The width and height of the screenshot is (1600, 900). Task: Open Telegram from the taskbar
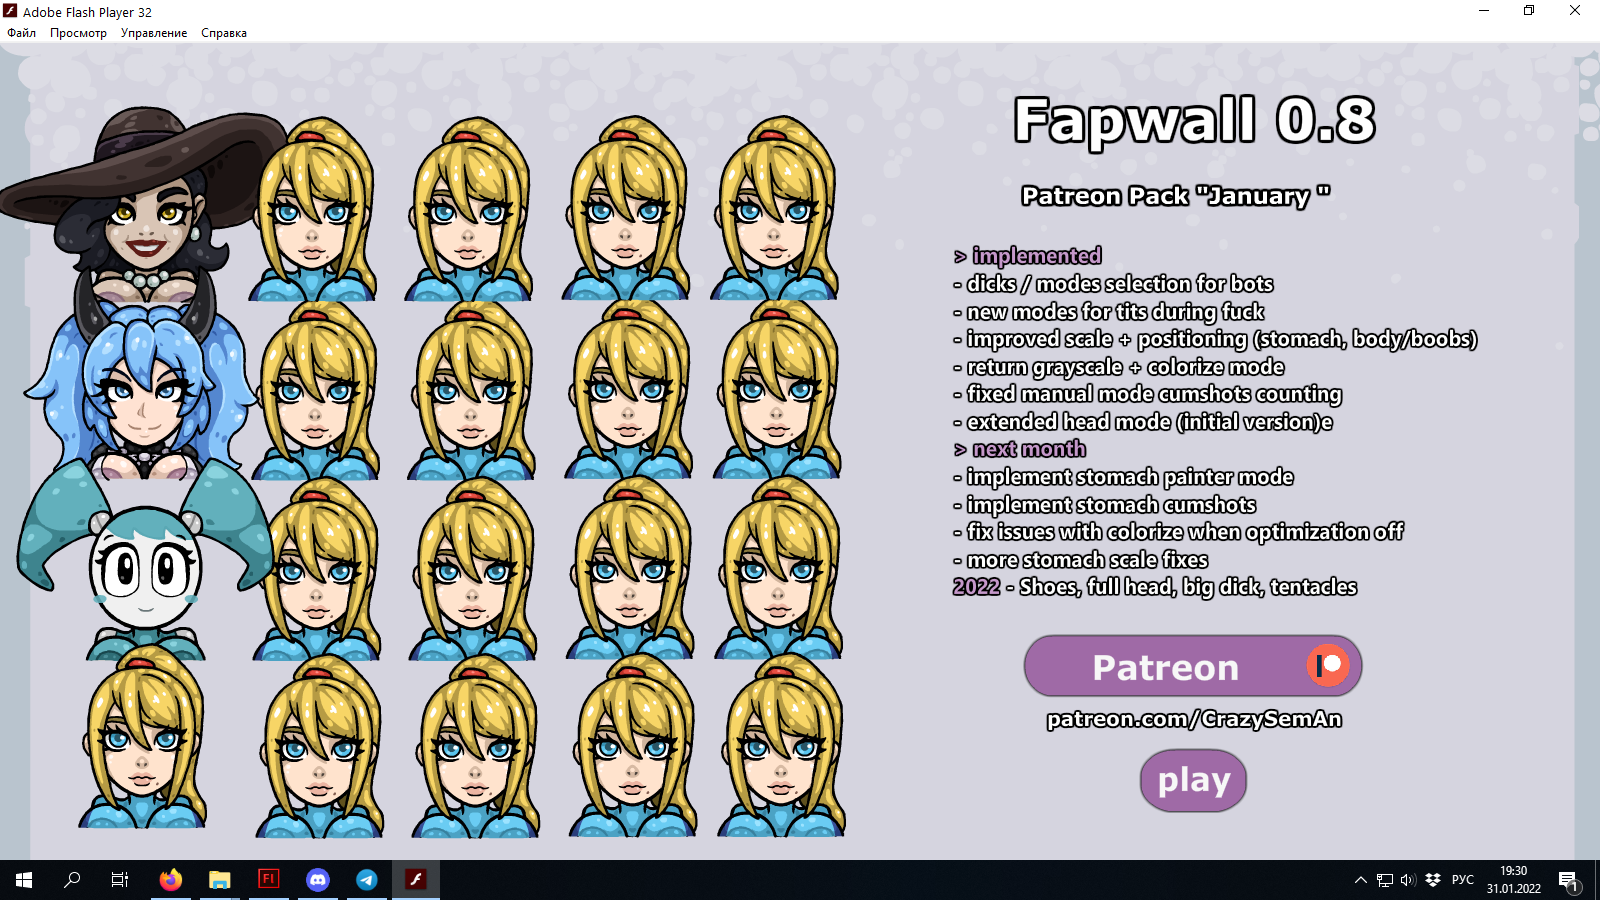tap(367, 880)
